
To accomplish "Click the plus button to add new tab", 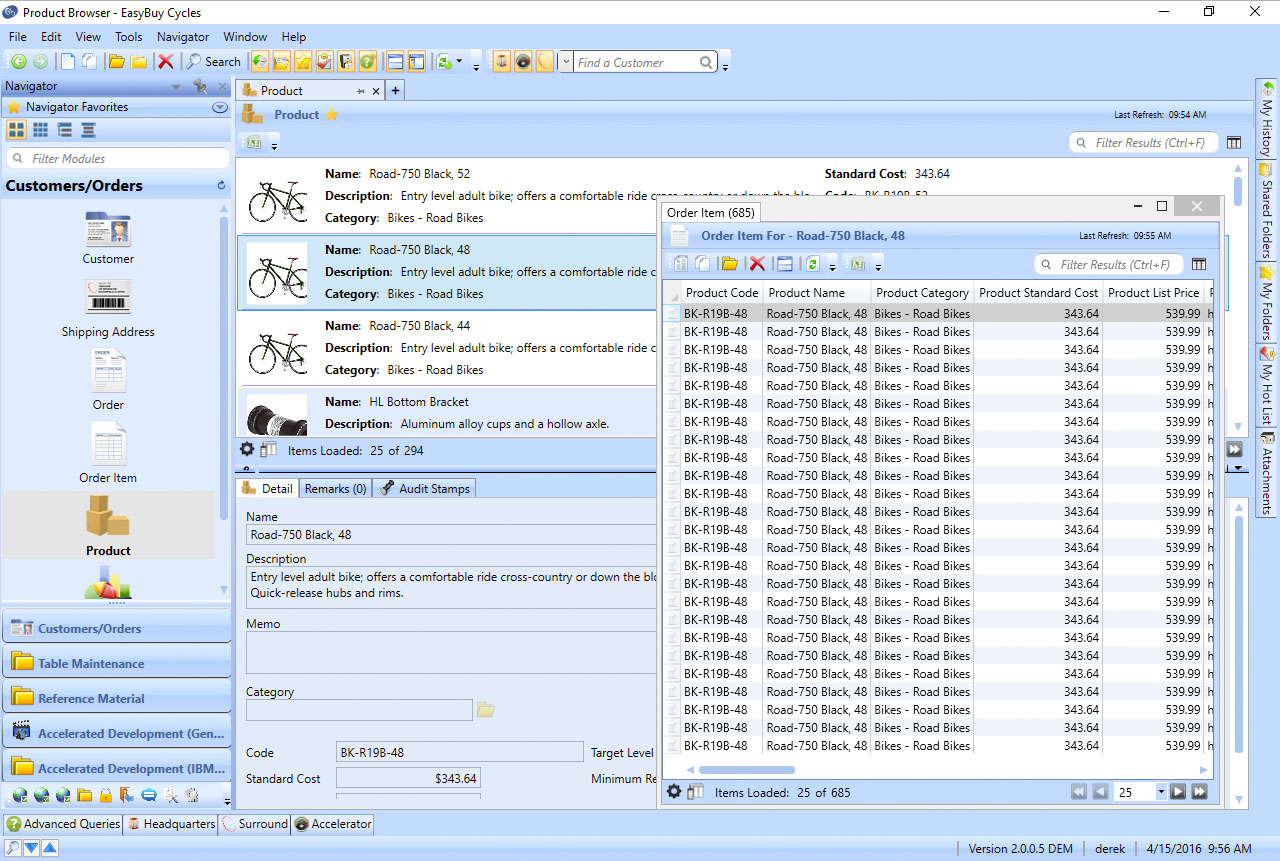I will (395, 91).
